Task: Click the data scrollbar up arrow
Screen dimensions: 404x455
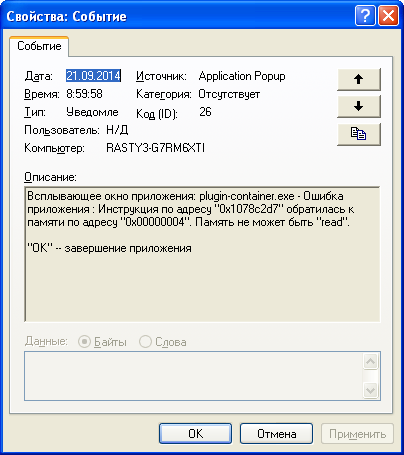Action: coord(371,362)
